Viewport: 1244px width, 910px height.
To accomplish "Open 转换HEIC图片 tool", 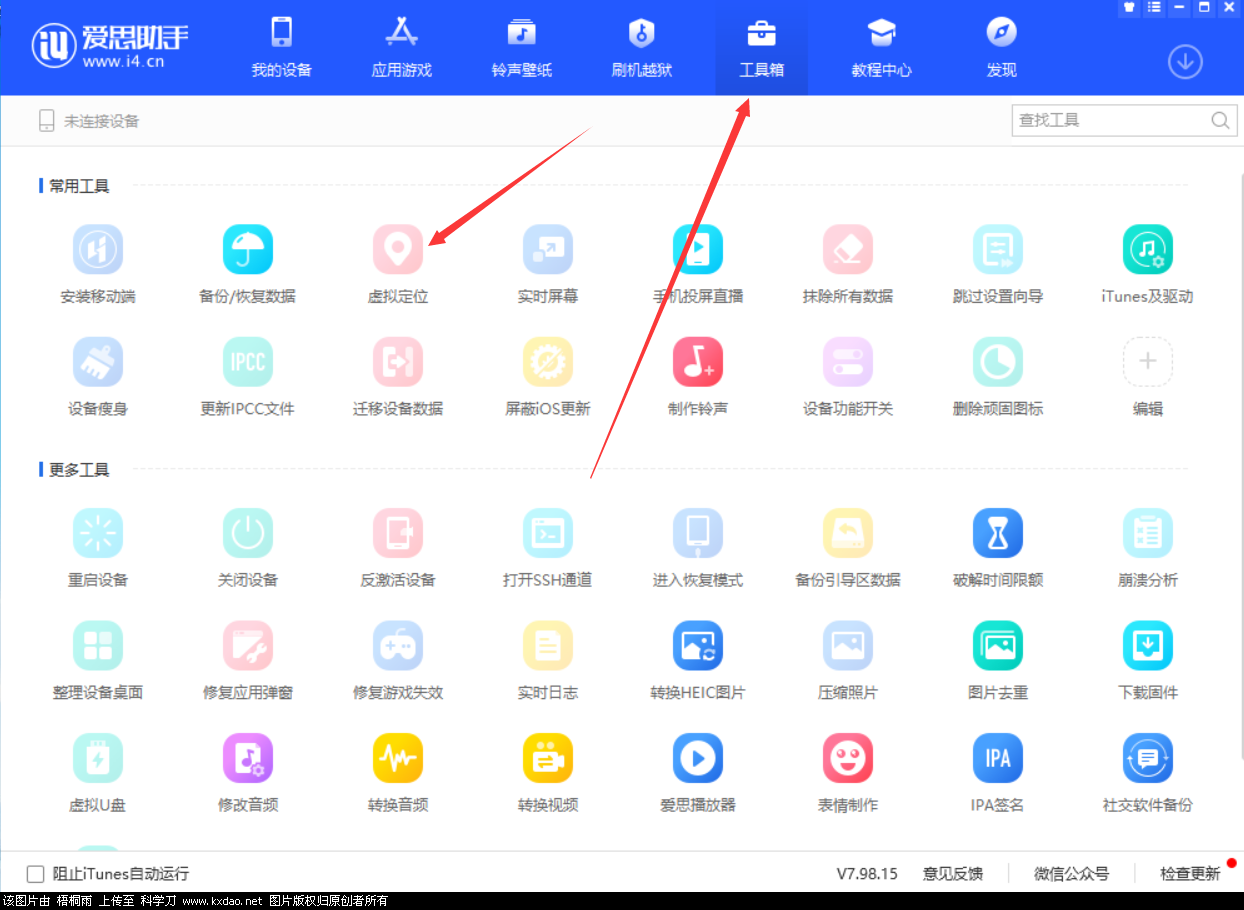I will (x=698, y=645).
